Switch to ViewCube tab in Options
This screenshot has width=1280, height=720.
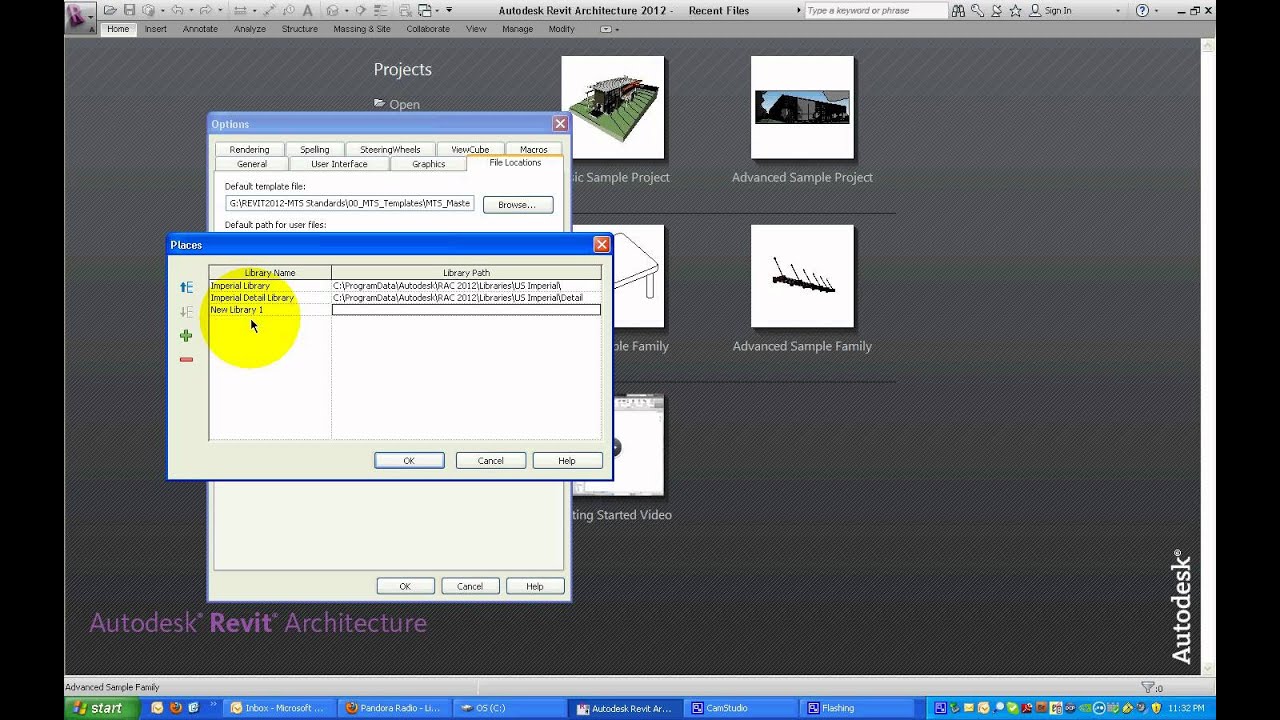(x=470, y=150)
